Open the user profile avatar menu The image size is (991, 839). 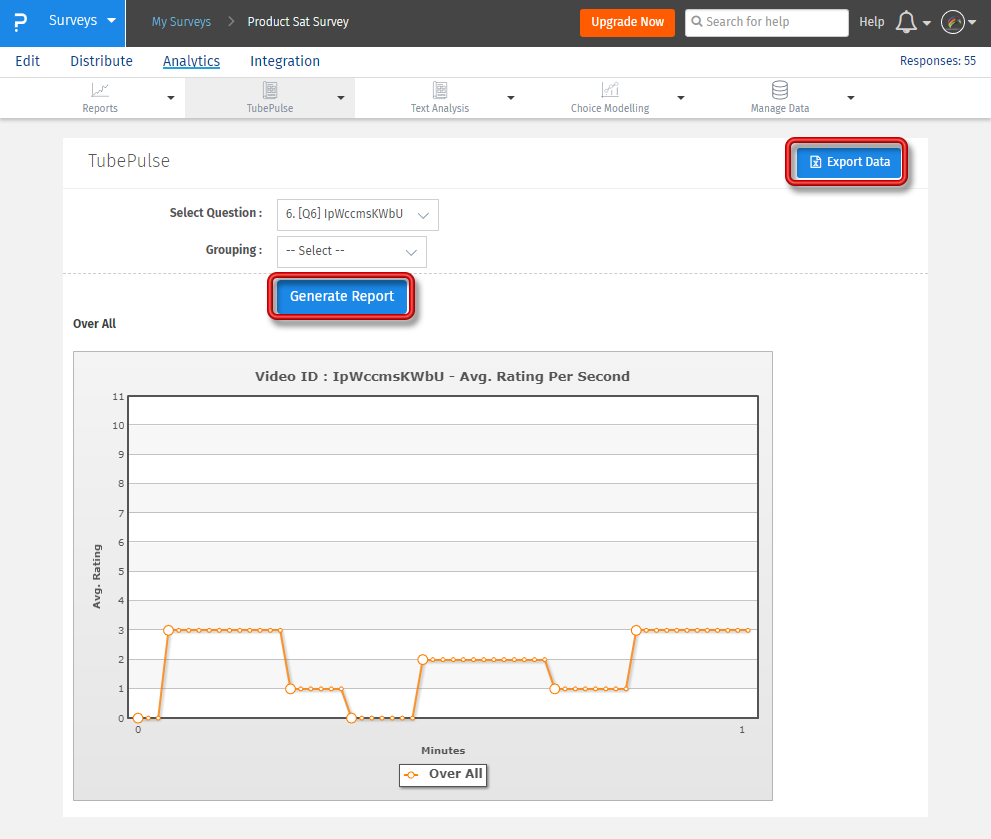[953, 22]
